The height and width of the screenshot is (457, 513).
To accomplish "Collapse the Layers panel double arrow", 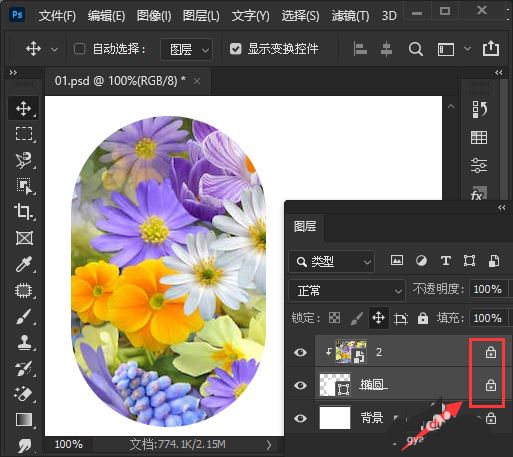I will click(x=502, y=208).
